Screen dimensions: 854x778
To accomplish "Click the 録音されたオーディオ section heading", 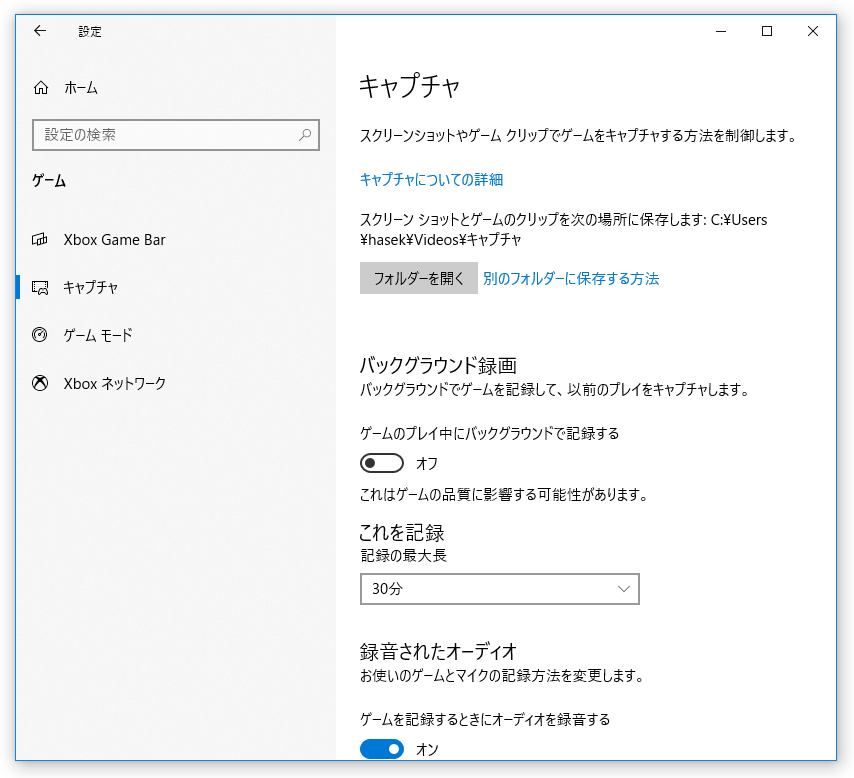I will (438, 651).
